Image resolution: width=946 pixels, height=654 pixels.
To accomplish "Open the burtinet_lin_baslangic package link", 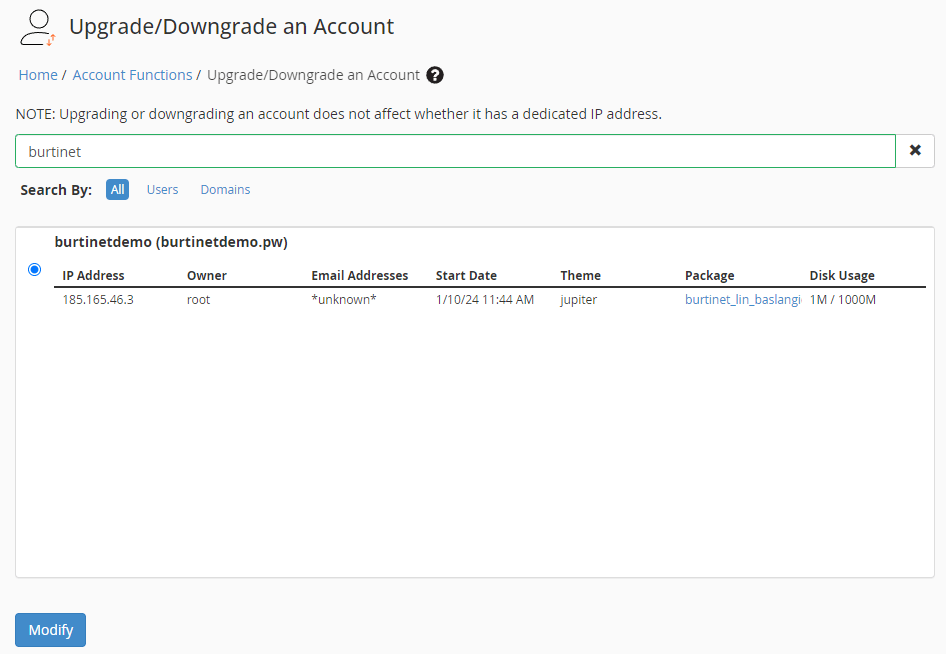I will click(x=742, y=299).
